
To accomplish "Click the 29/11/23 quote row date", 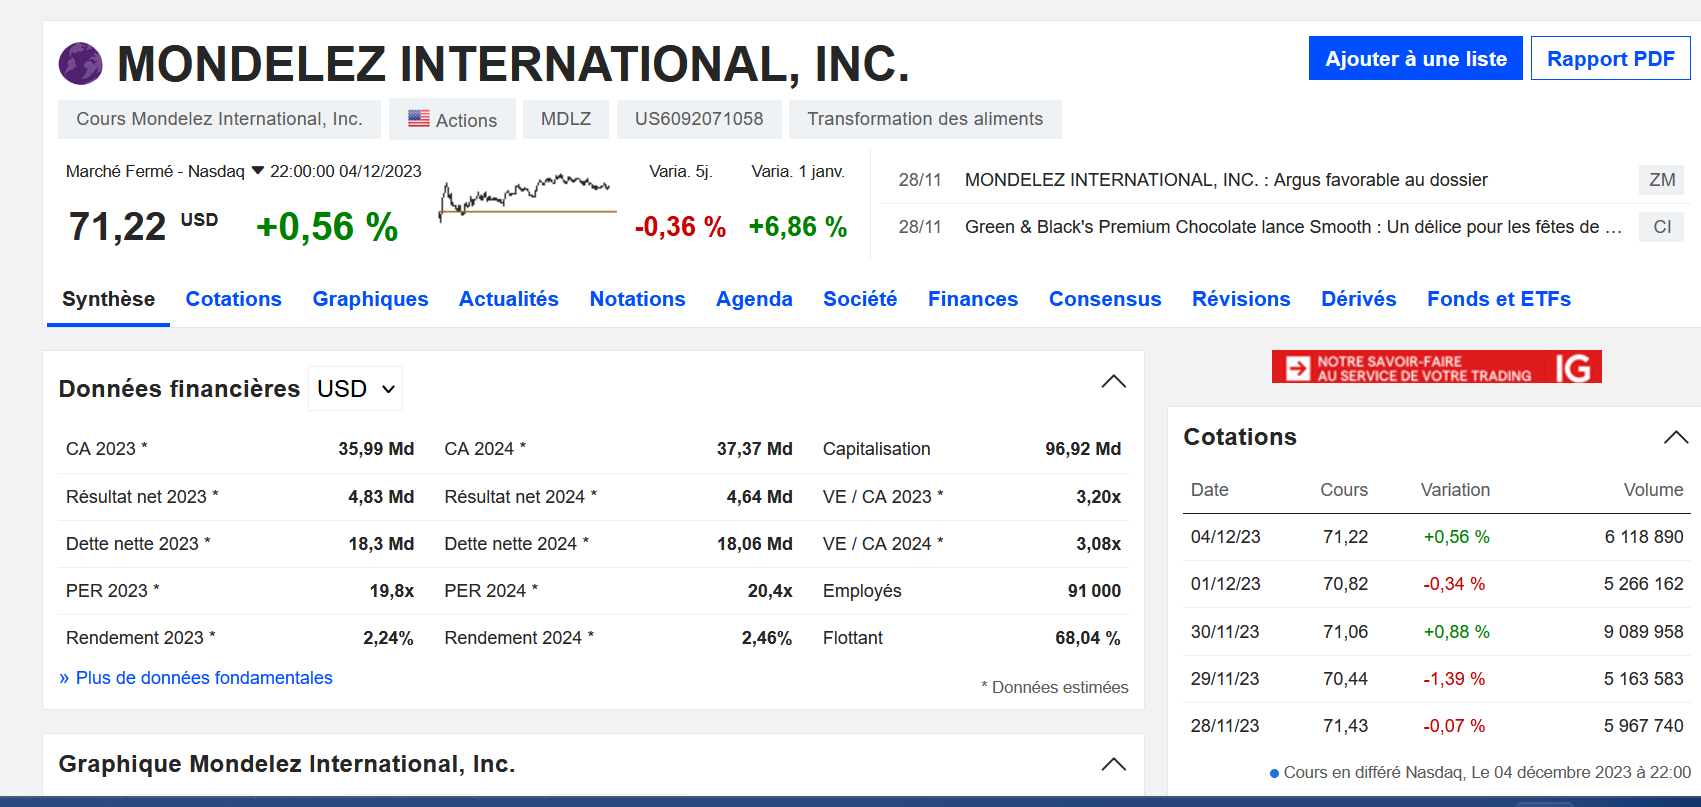I will (1225, 679).
